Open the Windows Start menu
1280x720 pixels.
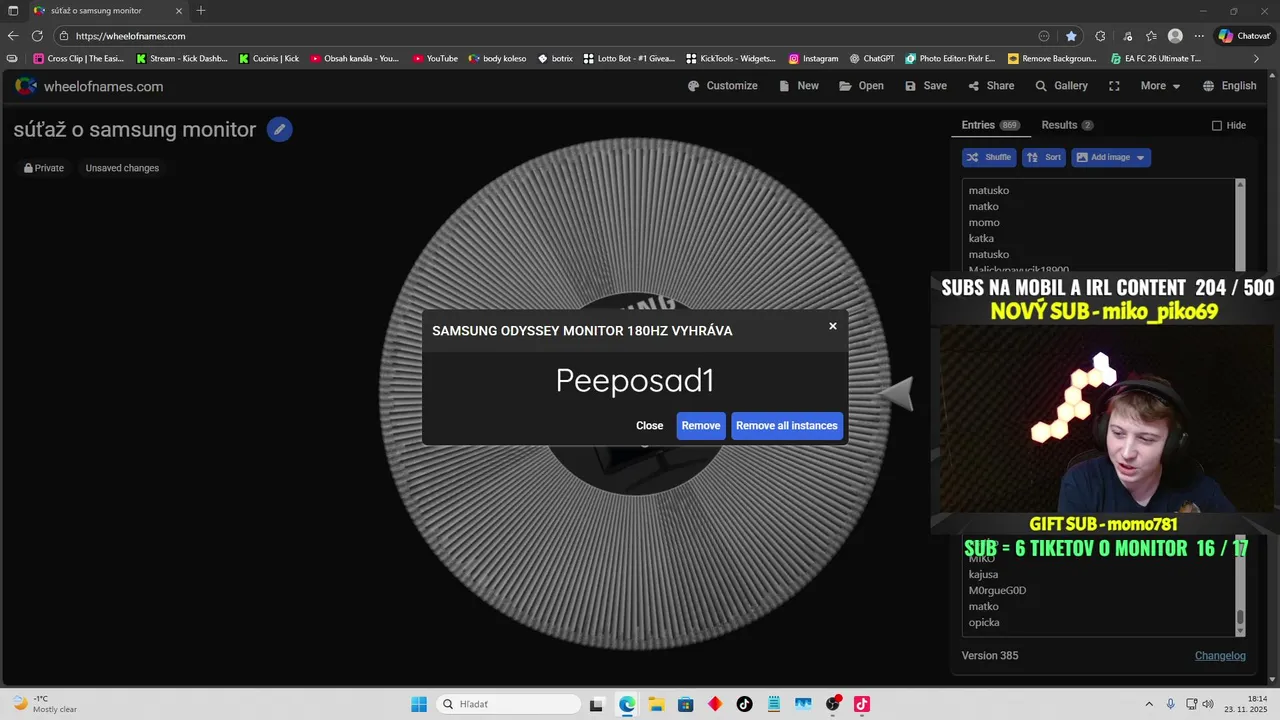pos(419,704)
